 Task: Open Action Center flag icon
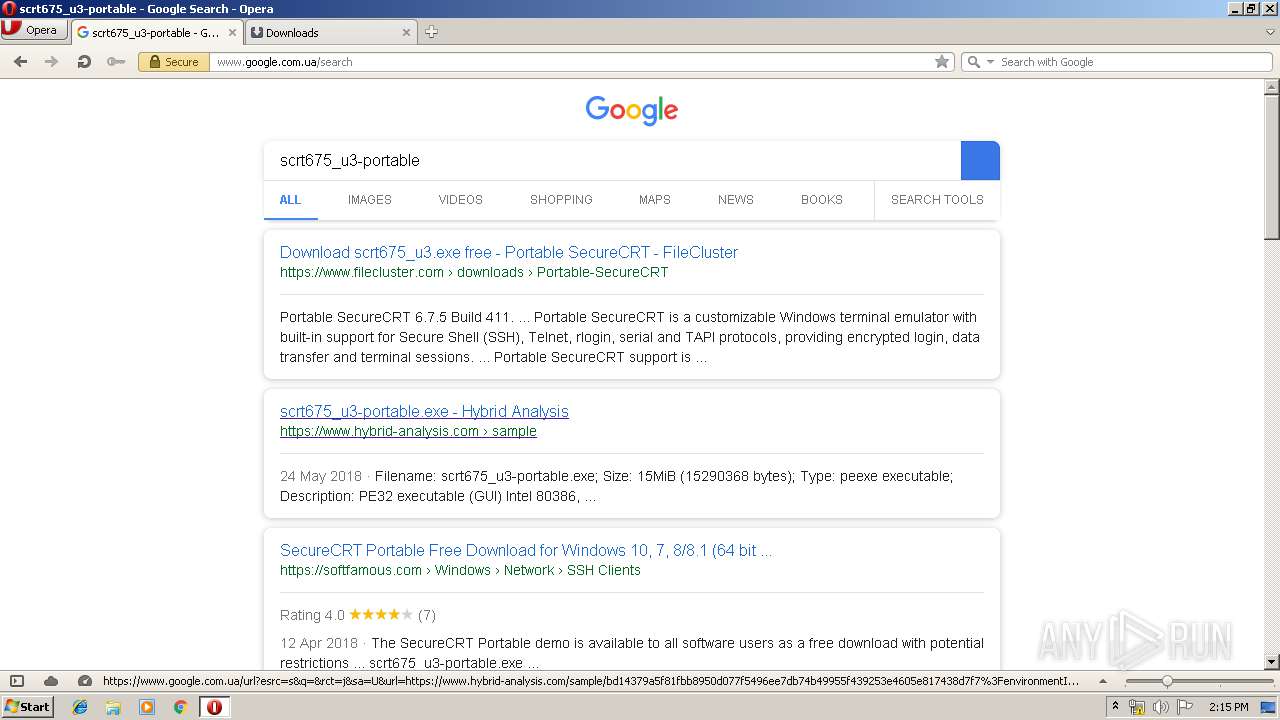pyautogui.click(x=1185, y=707)
